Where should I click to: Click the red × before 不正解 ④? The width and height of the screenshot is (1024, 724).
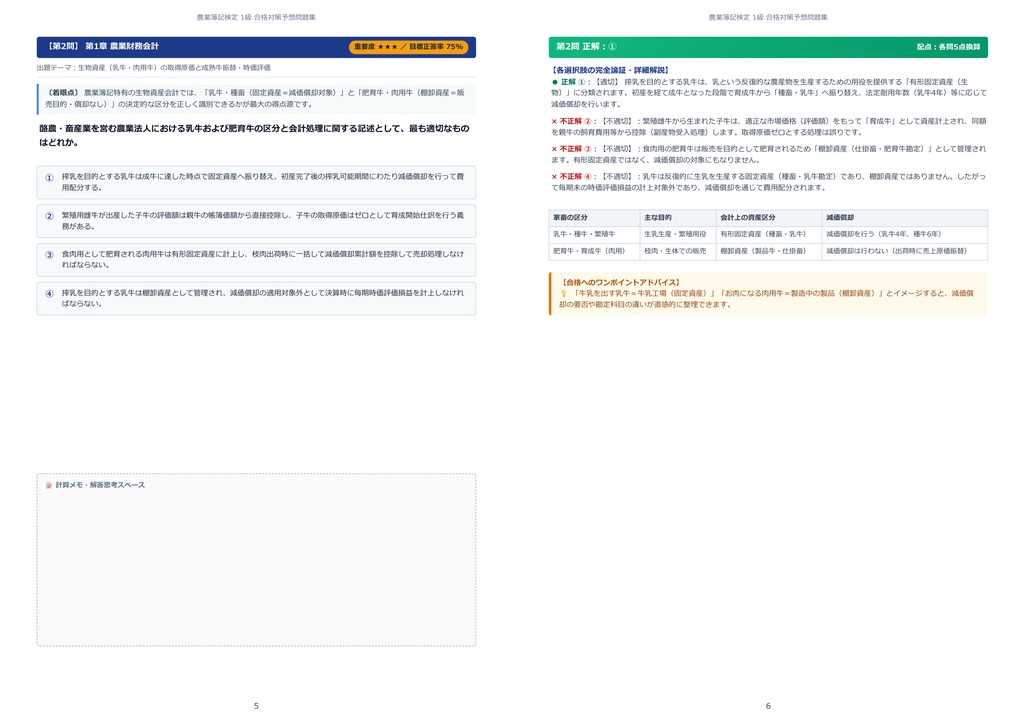point(554,177)
